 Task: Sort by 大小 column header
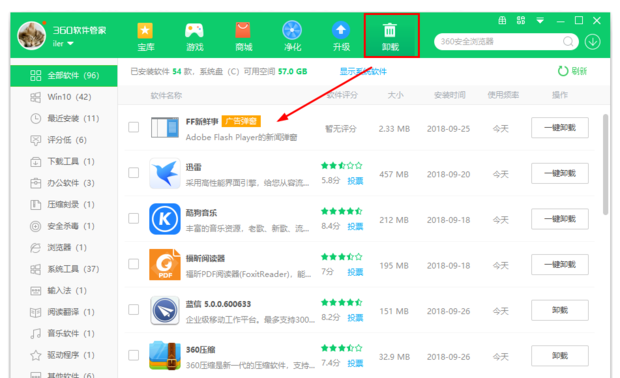395,95
